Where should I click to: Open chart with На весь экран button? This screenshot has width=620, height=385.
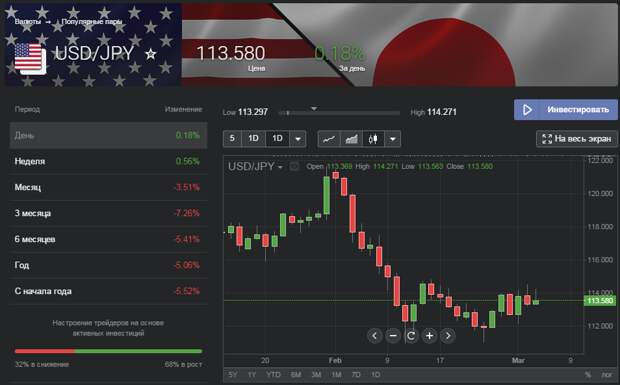[x=577, y=139]
